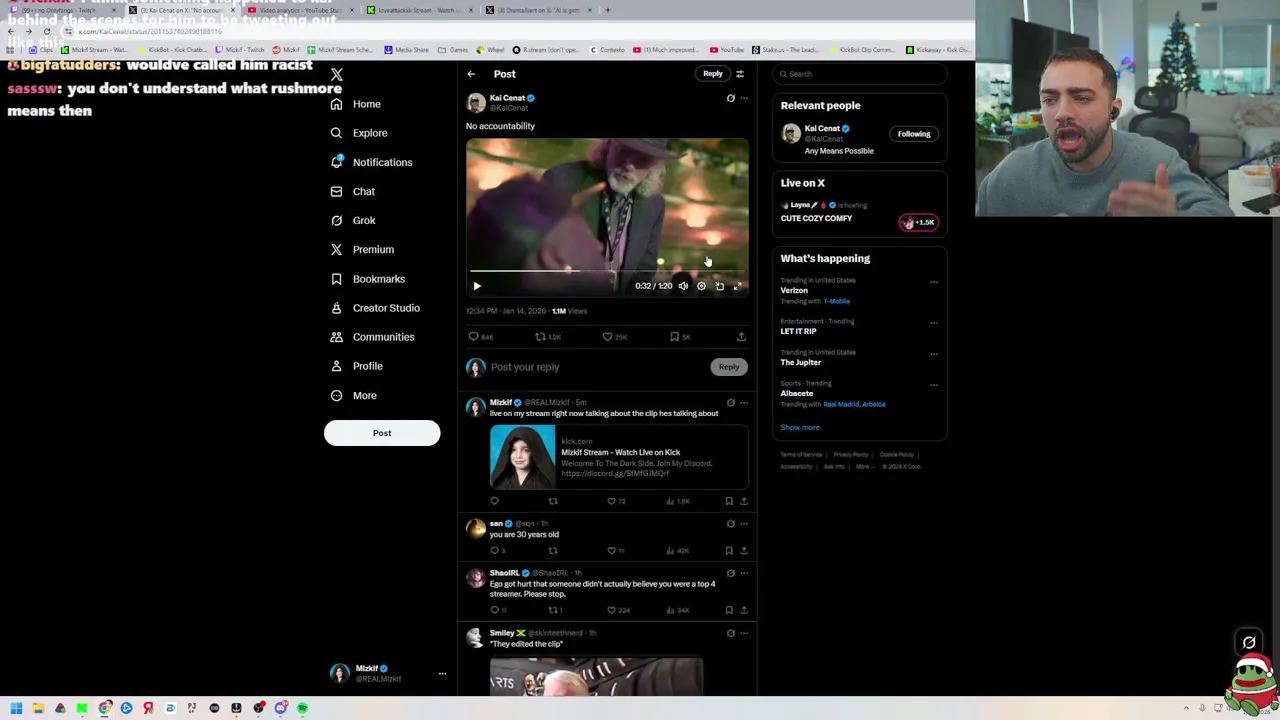The width and height of the screenshot is (1280, 720).
Task: Open the Verizon trending topic
Action: click(794, 291)
